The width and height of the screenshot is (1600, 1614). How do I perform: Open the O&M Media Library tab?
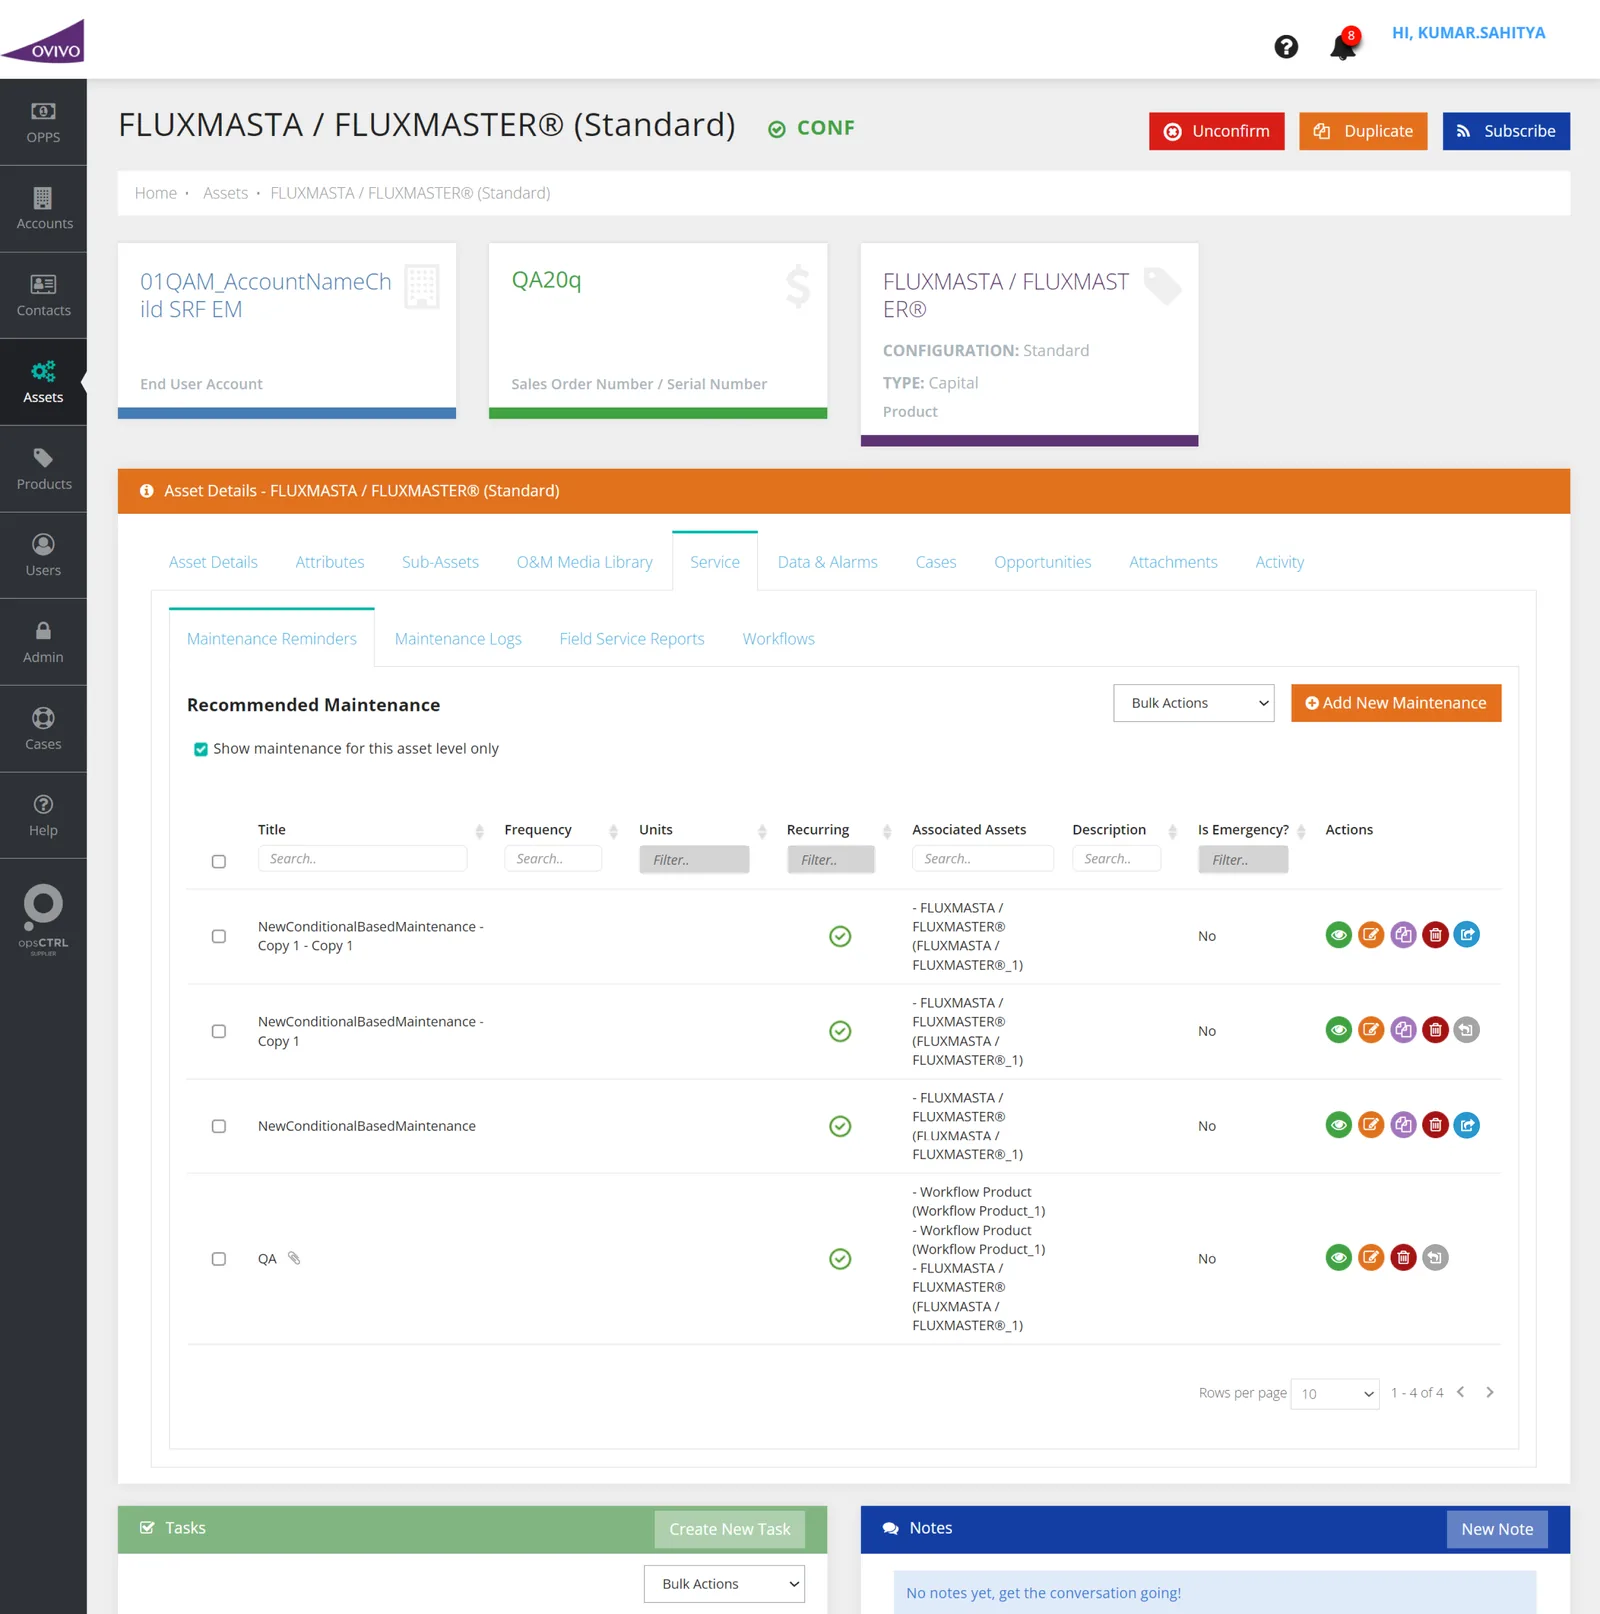coord(585,562)
